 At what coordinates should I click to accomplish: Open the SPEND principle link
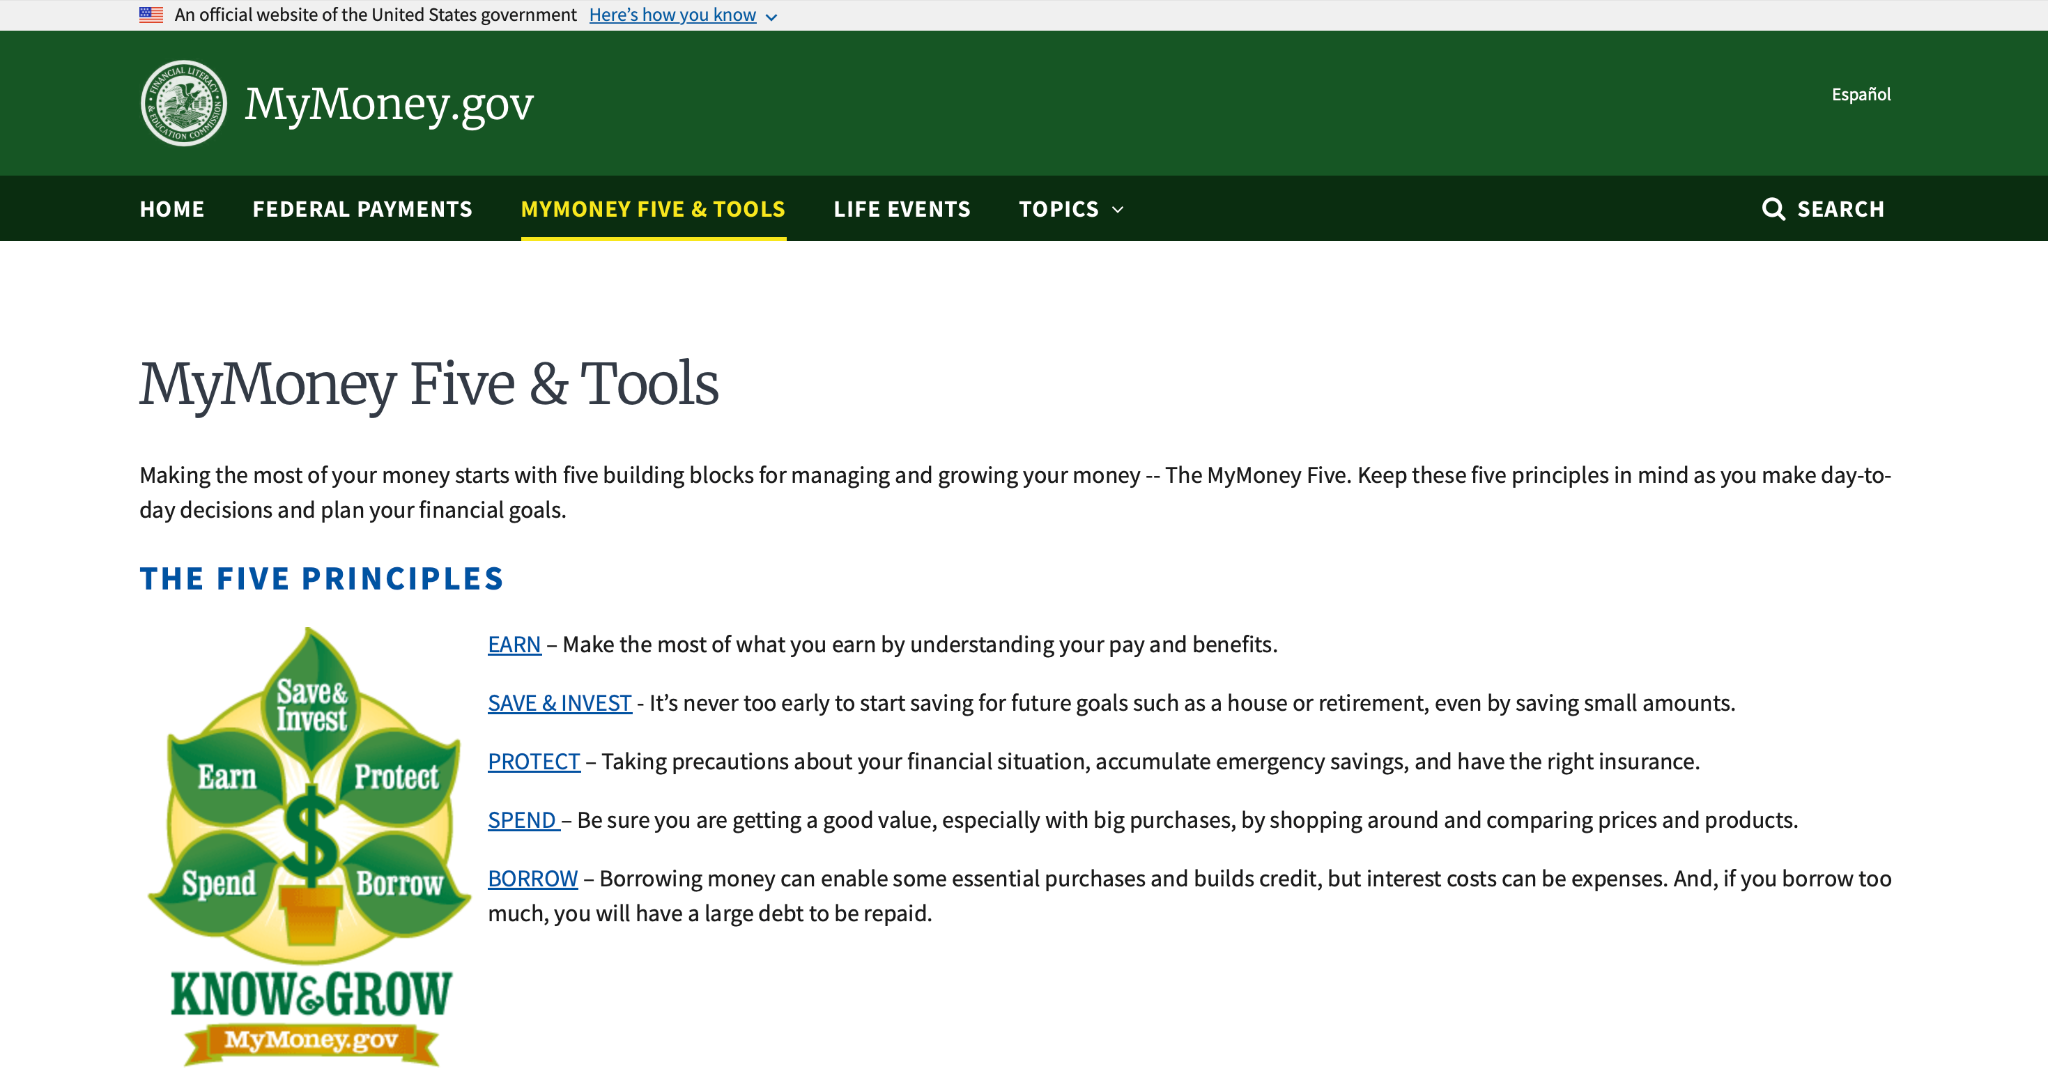(522, 821)
